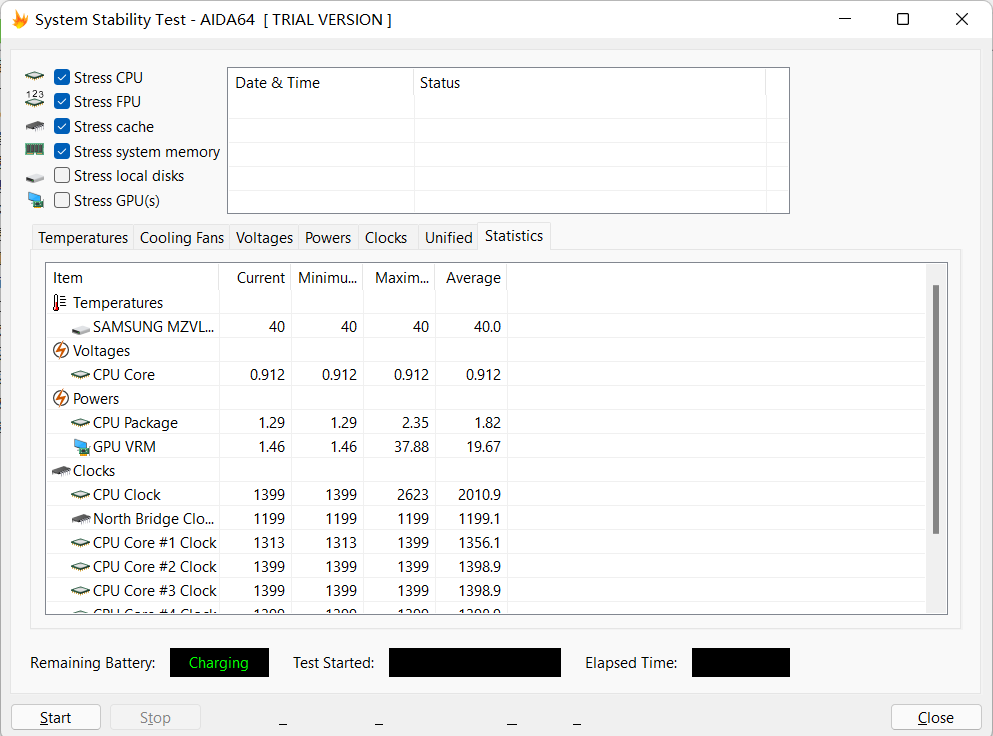The width and height of the screenshot is (993, 736).
Task: Click the Average column header
Action: coord(472,278)
